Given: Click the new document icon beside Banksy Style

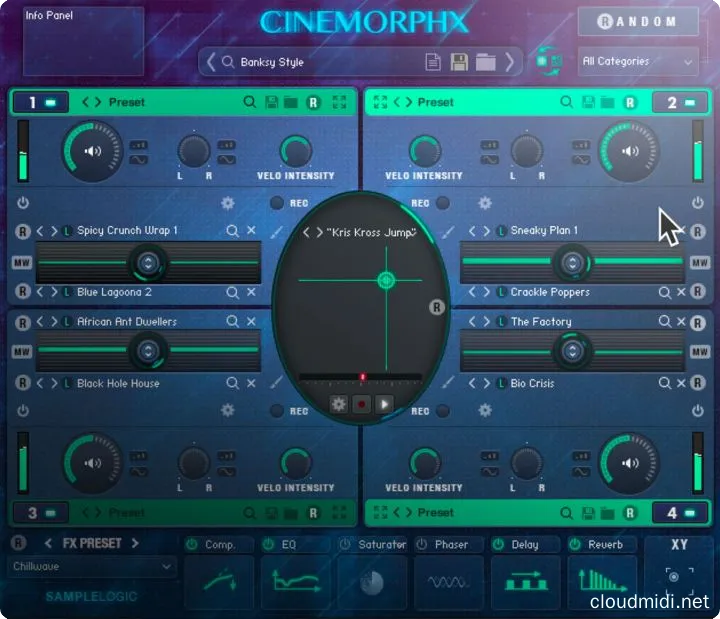Looking at the screenshot, I should (433, 62).
